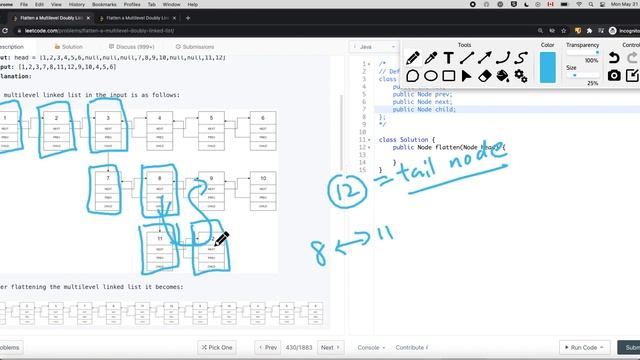
Task: Click the Incognito profile icon
Action: pyautogui.click(x=612, y=31)
